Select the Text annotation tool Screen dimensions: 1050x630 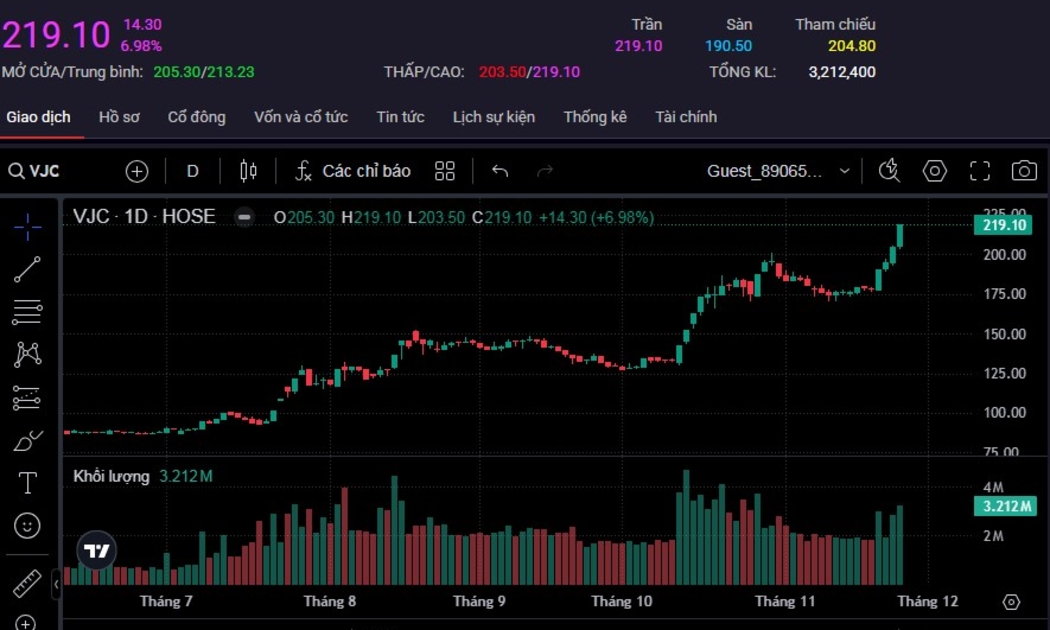coord(27,483)
